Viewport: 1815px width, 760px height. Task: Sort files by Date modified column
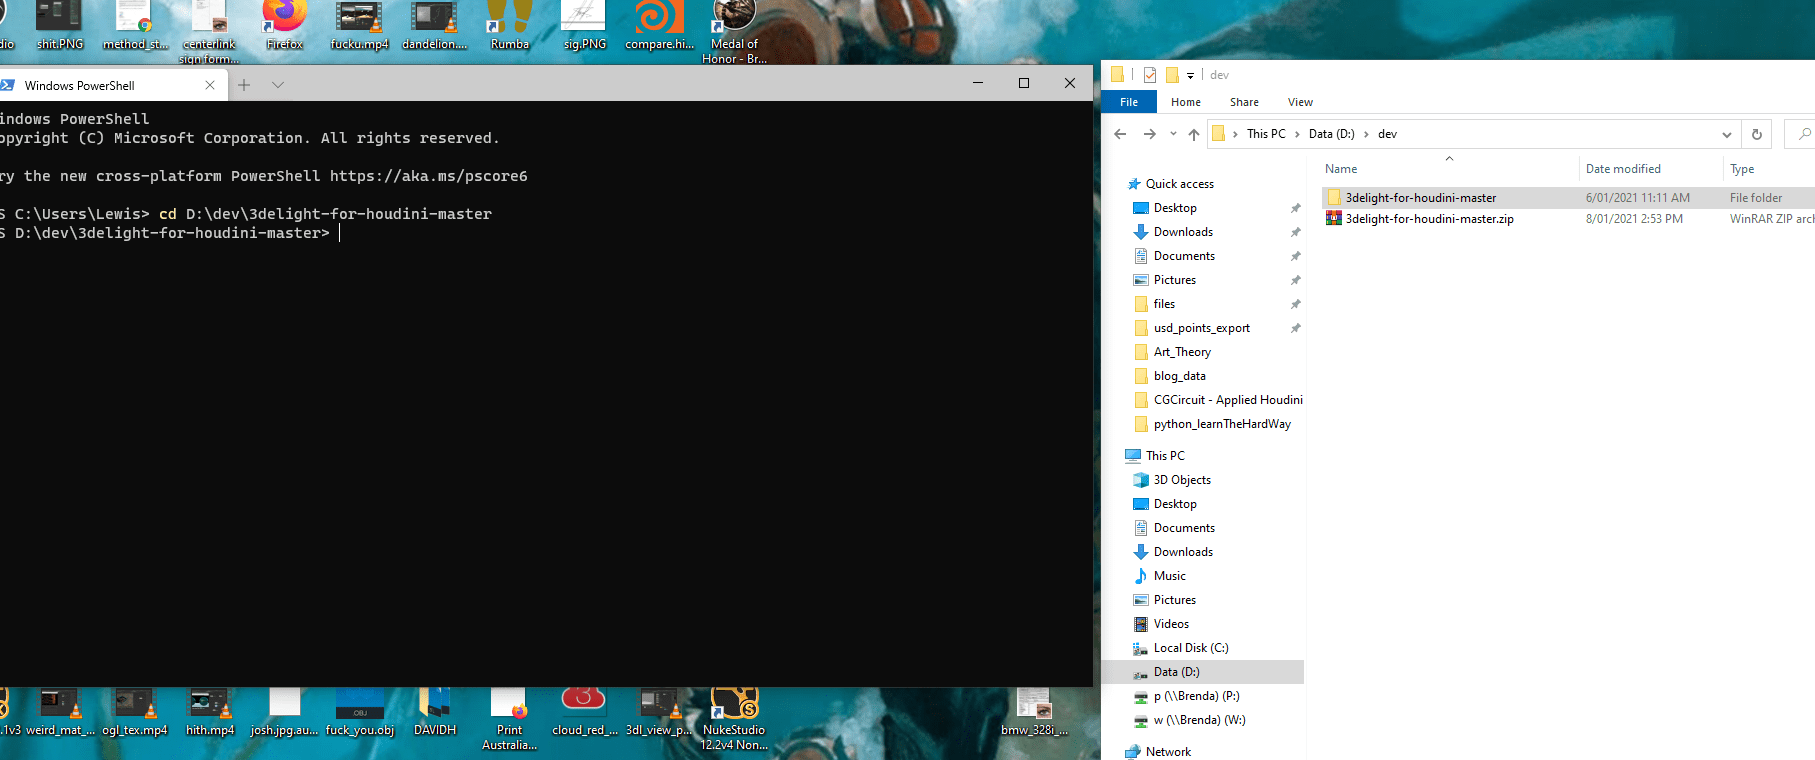[x=1623, y=169]
